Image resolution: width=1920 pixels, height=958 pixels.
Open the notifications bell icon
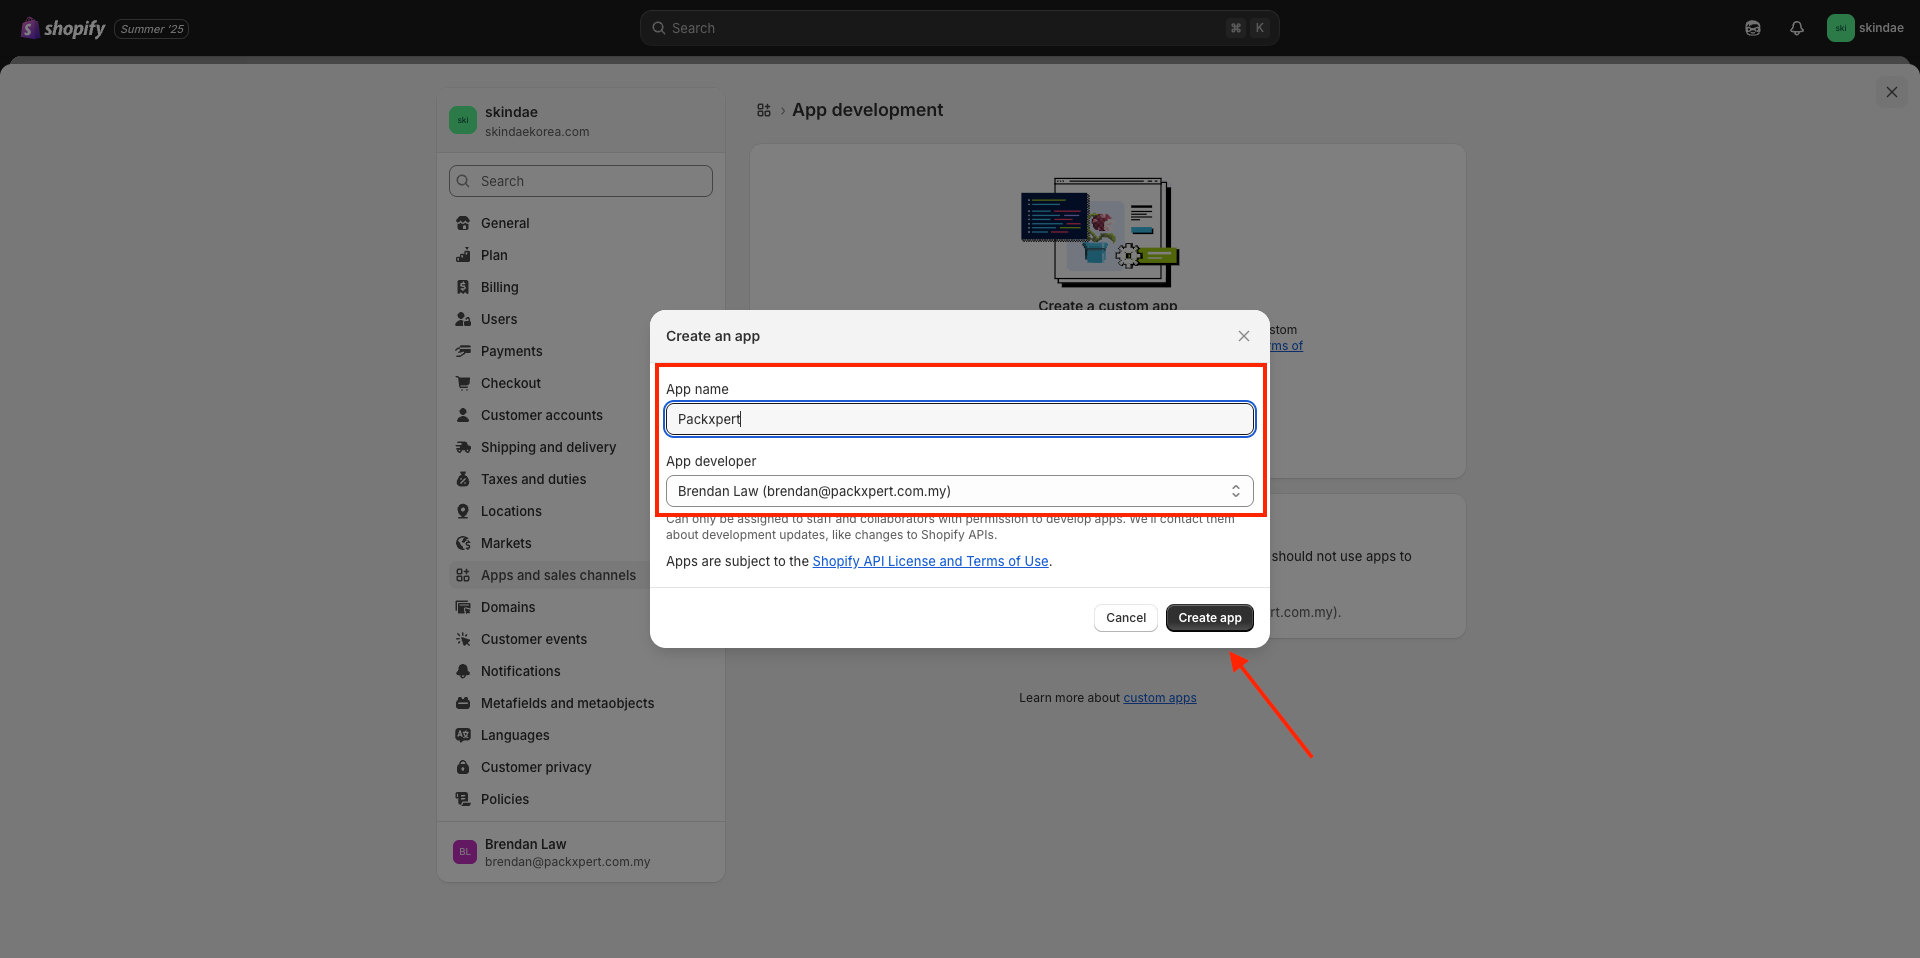pos(1797,28)
